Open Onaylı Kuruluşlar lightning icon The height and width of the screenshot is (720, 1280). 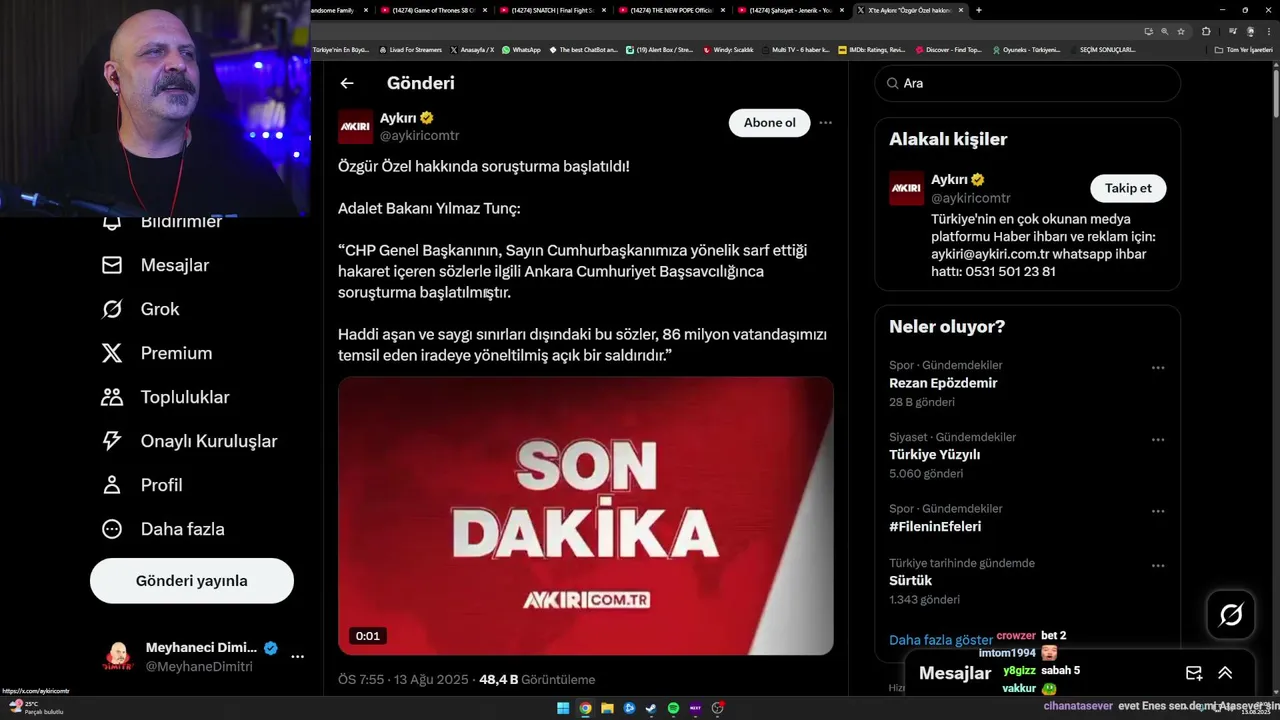[x=112, y=441]
